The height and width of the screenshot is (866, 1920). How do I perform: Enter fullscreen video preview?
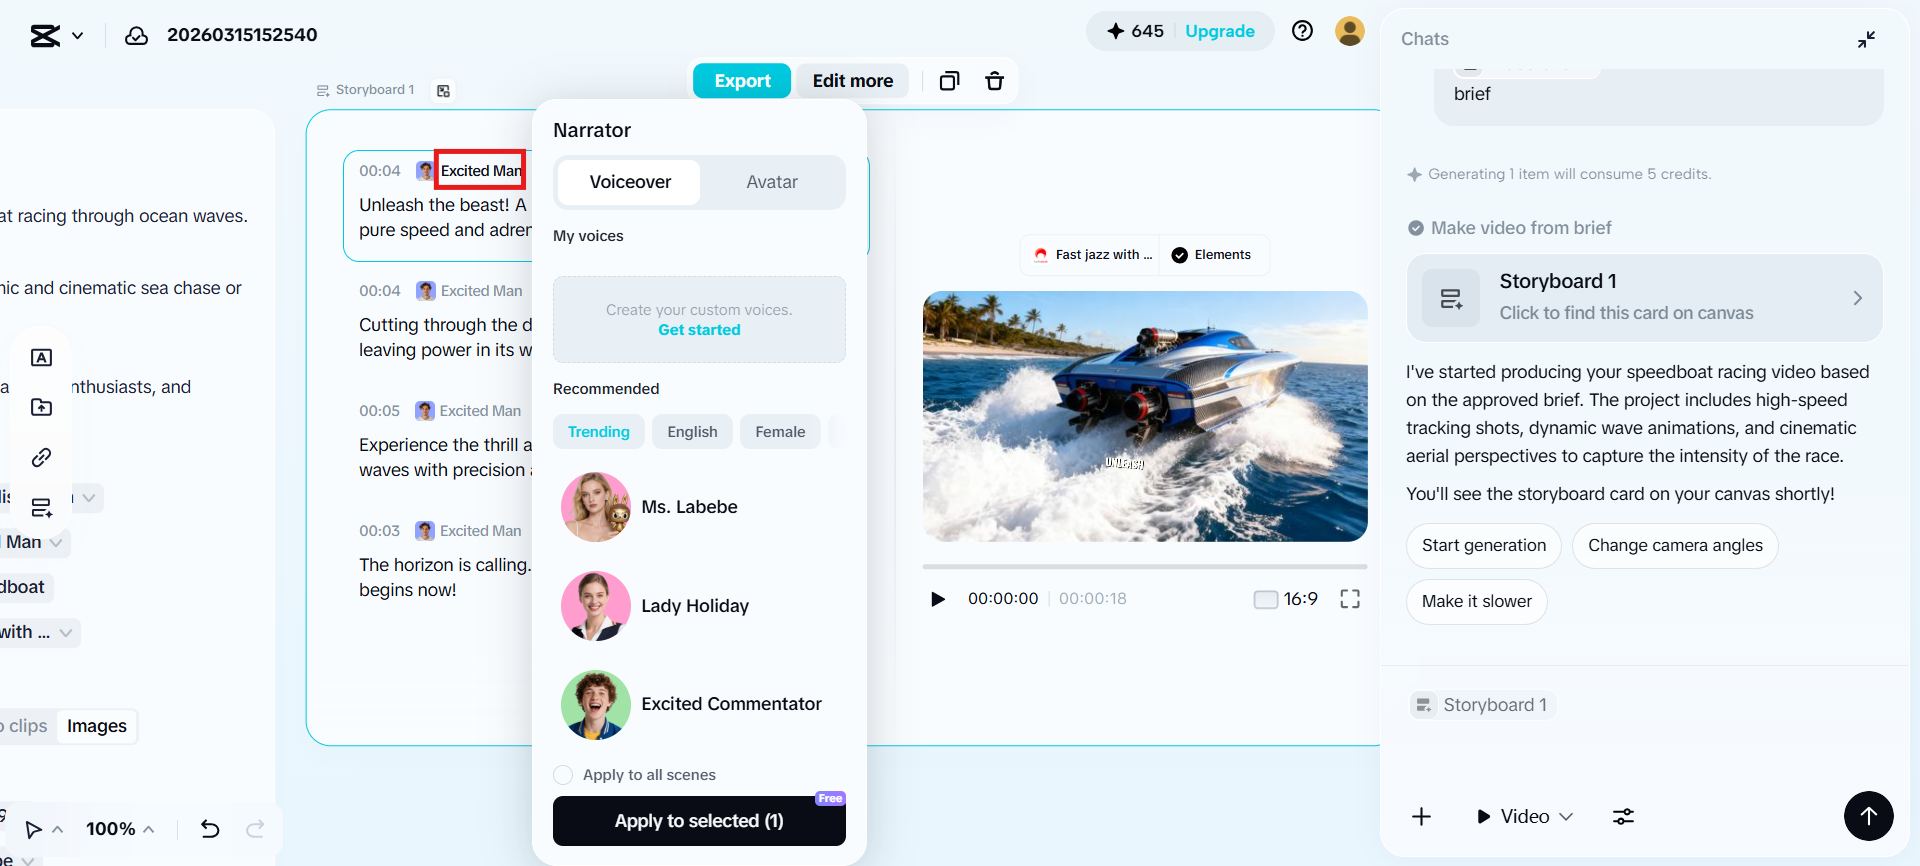[x=1350, y=599]
